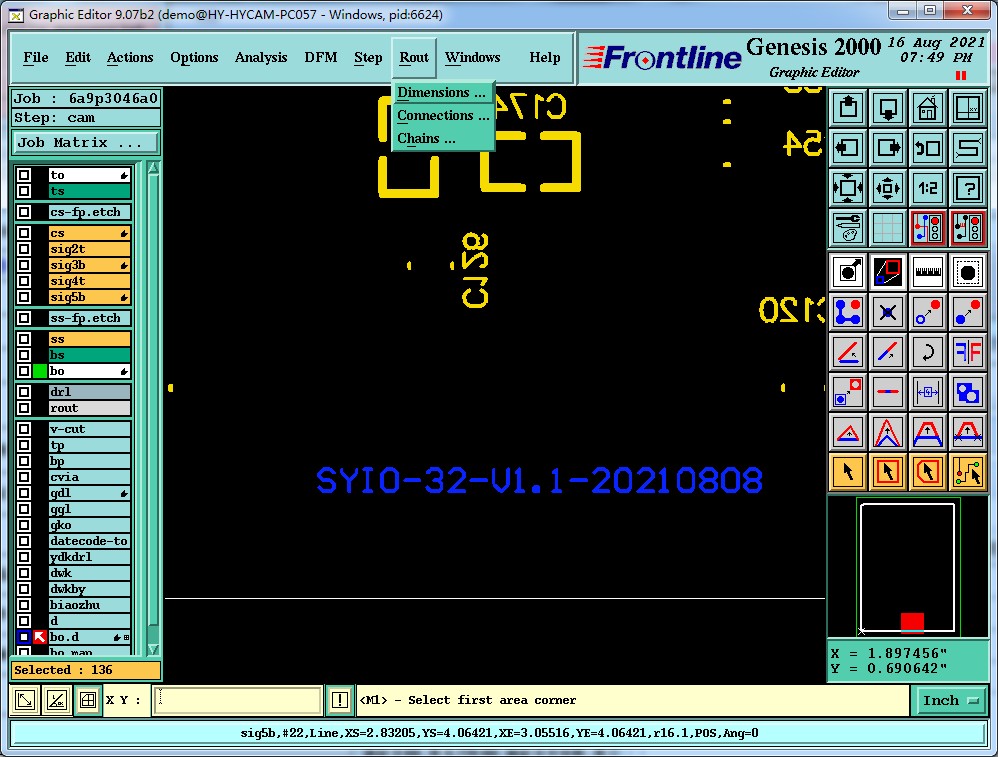Select the 'datecode-to' layer name
The image size is (998, 757).
89,541
